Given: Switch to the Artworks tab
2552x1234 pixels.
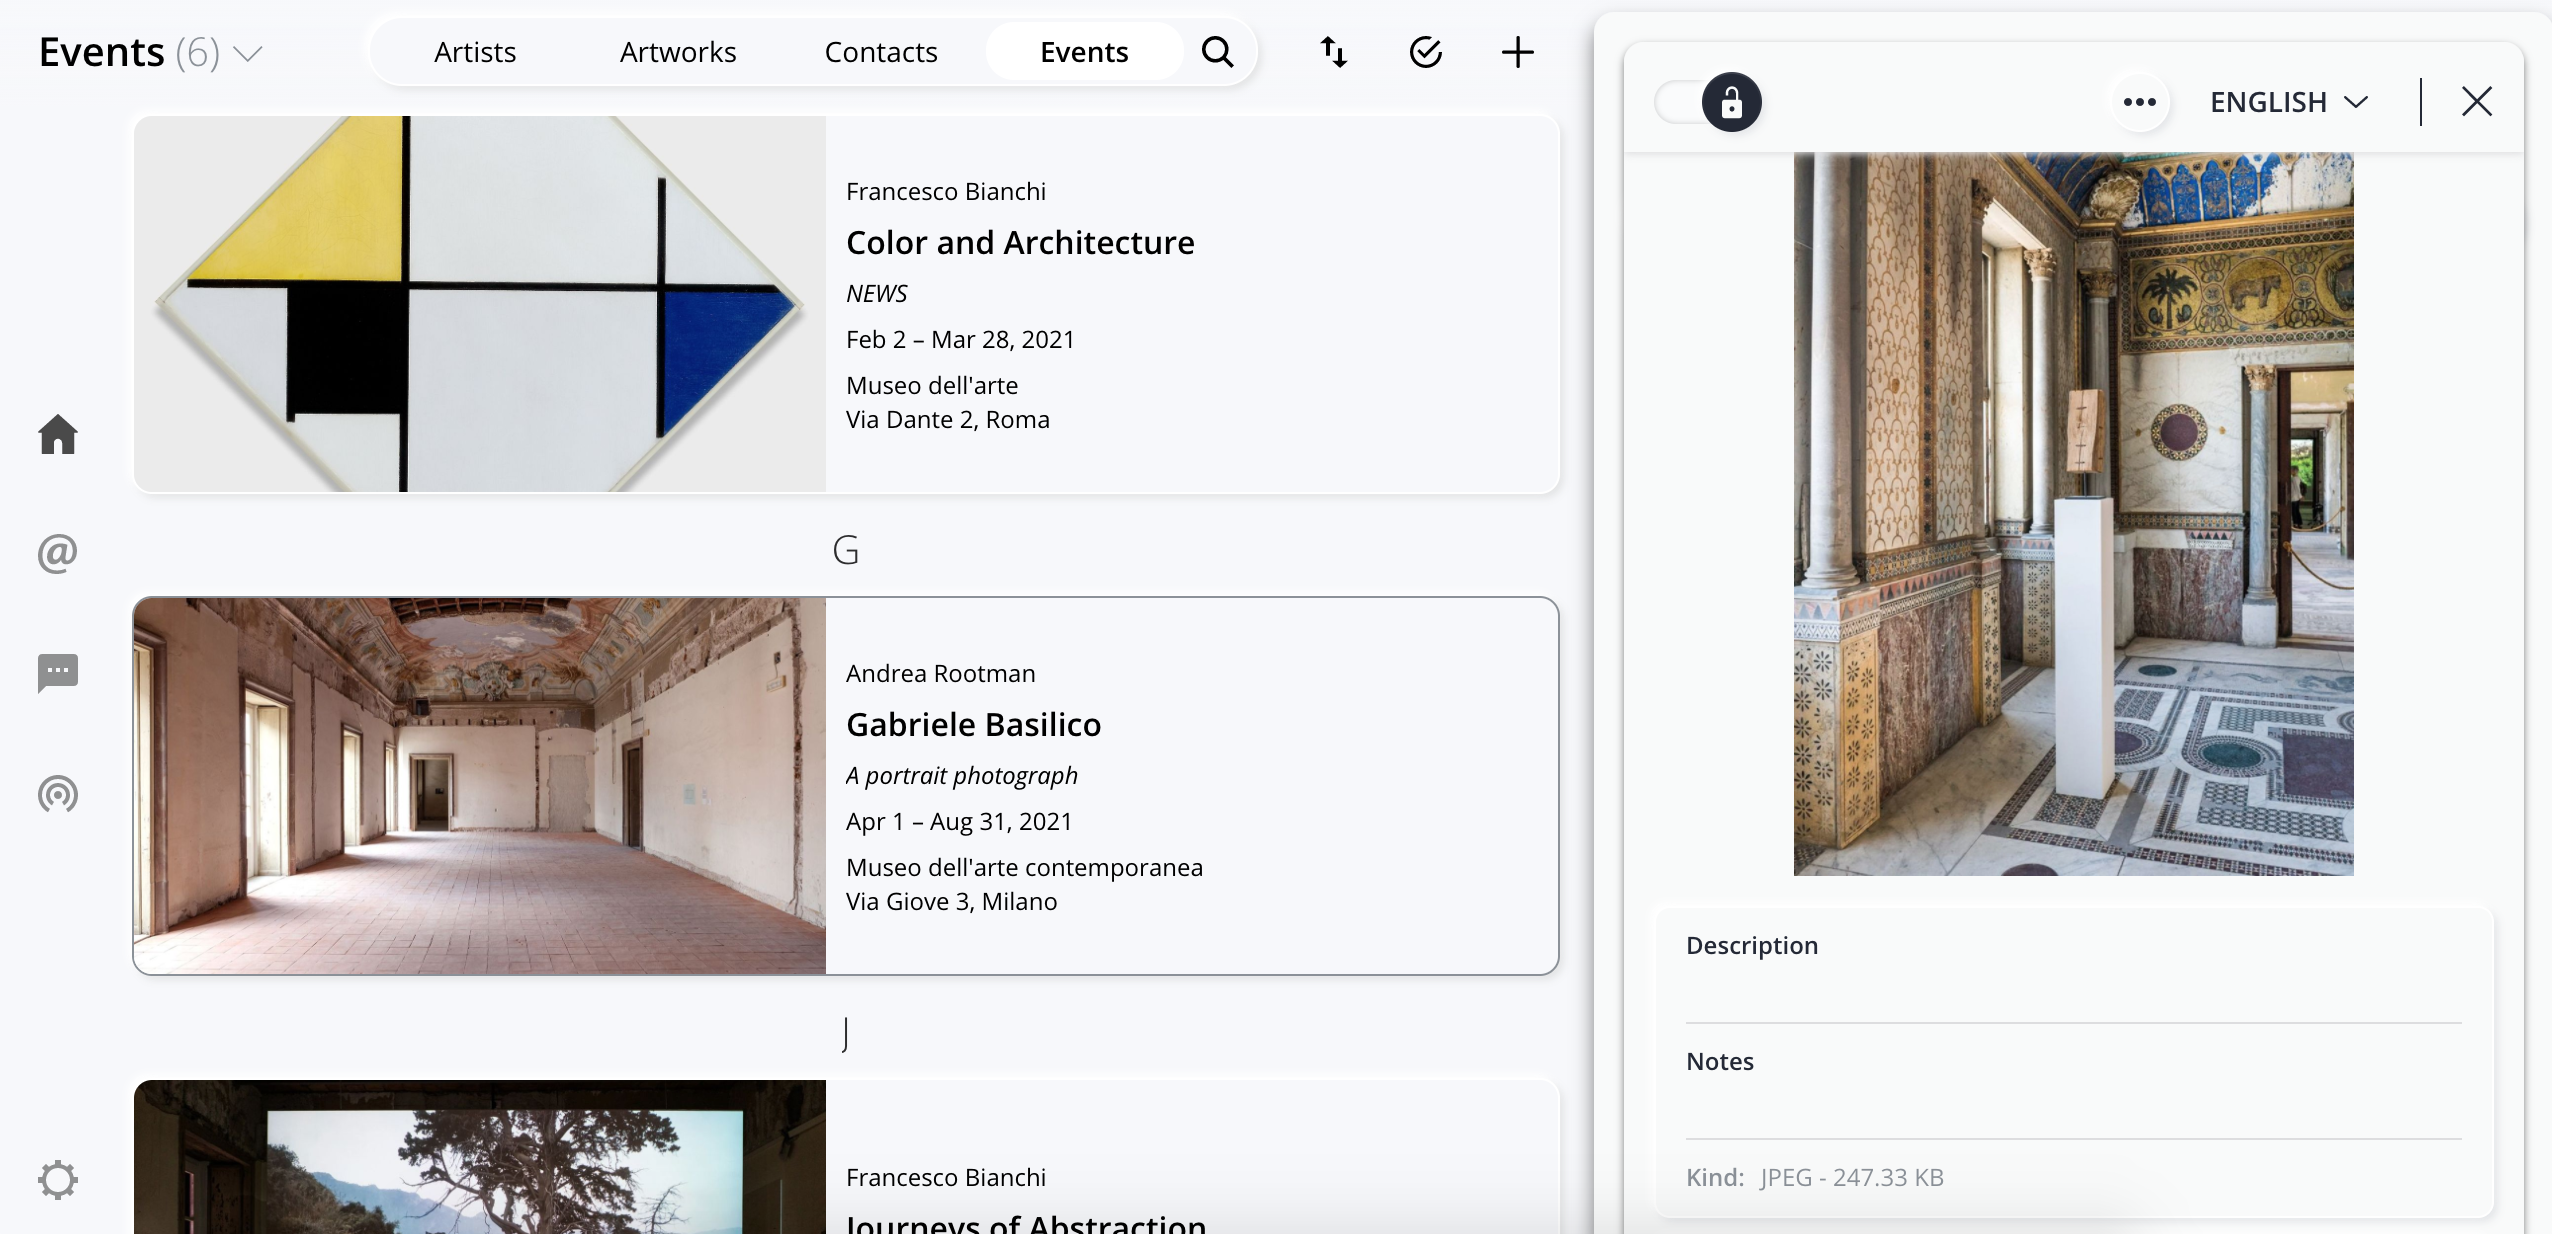Looking at the screenshot, I should [x=678, y=52].
